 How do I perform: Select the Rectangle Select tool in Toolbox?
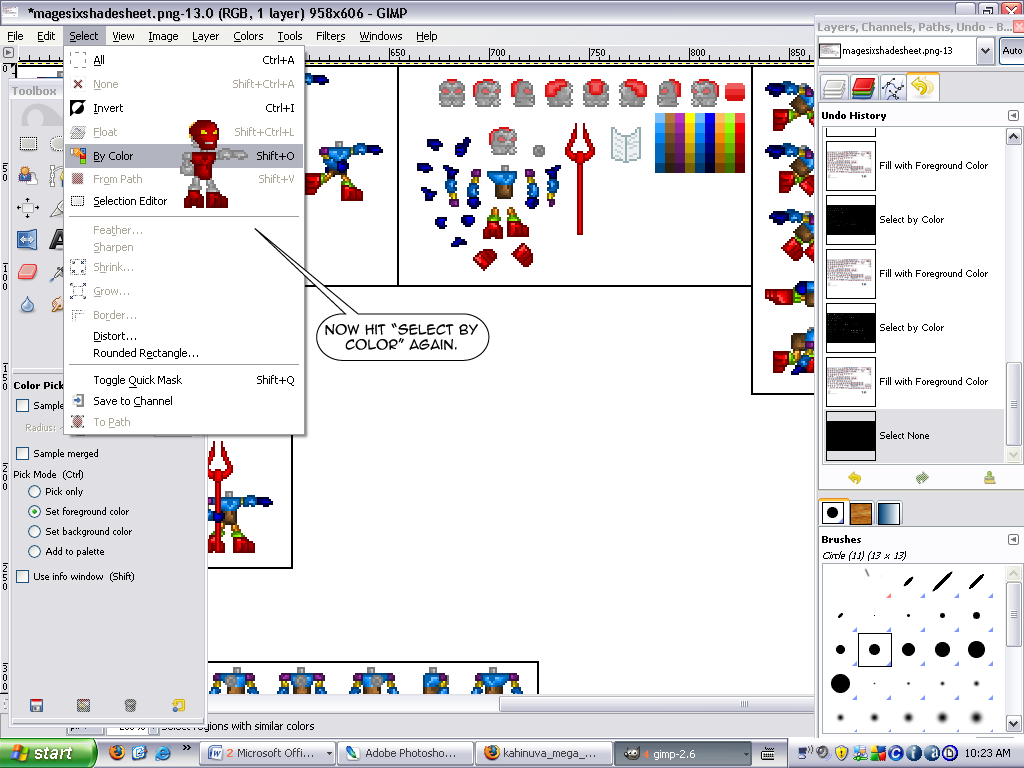pos(28,143)
